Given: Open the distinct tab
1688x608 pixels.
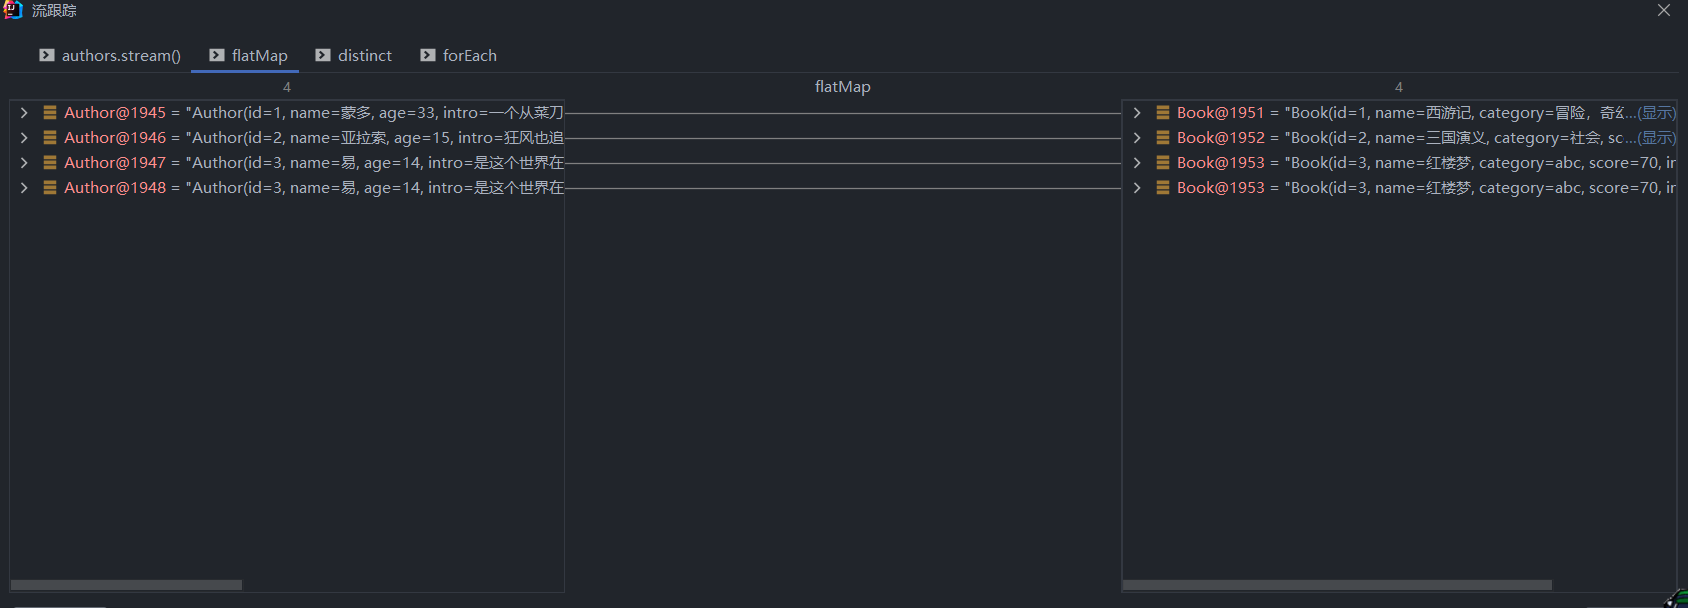Looking at the screenshot, I should tap(364, 56).
